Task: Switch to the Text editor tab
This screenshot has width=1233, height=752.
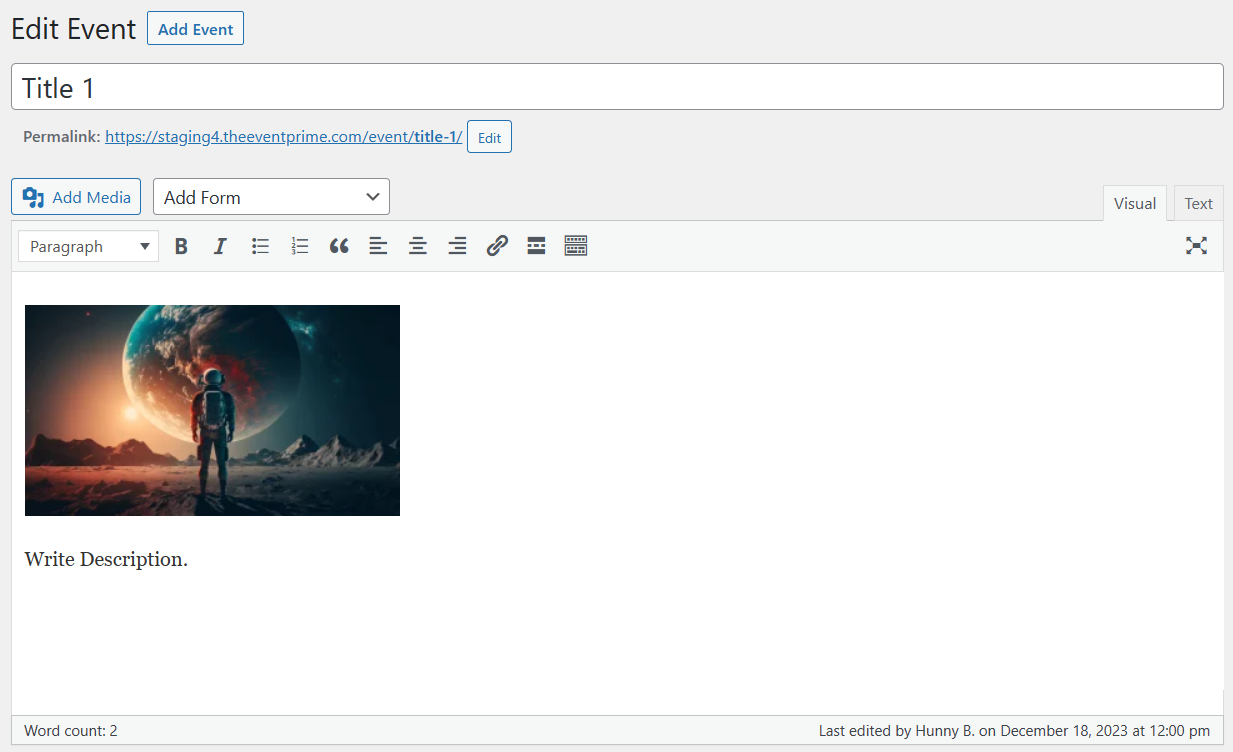Action: 1198,204
